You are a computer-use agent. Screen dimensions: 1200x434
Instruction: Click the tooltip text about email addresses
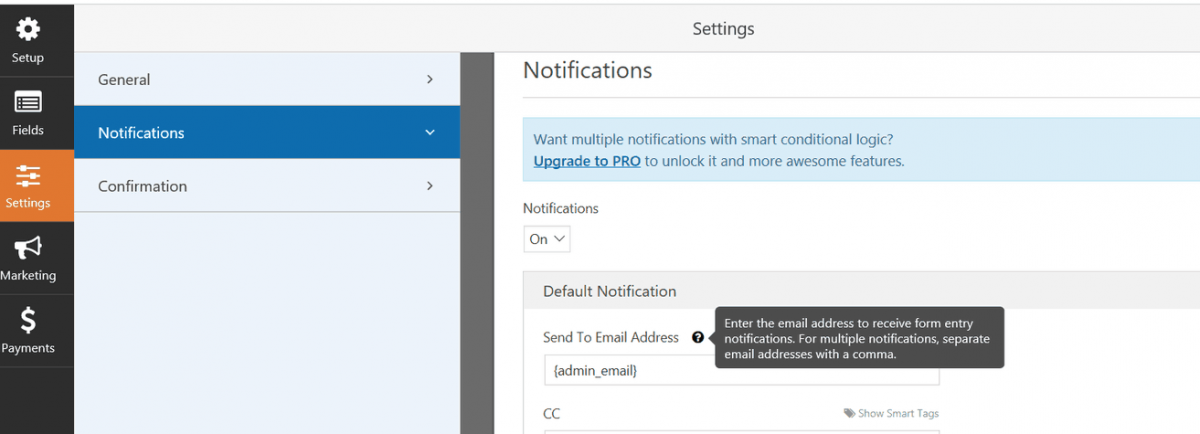(x=858, y=338)
